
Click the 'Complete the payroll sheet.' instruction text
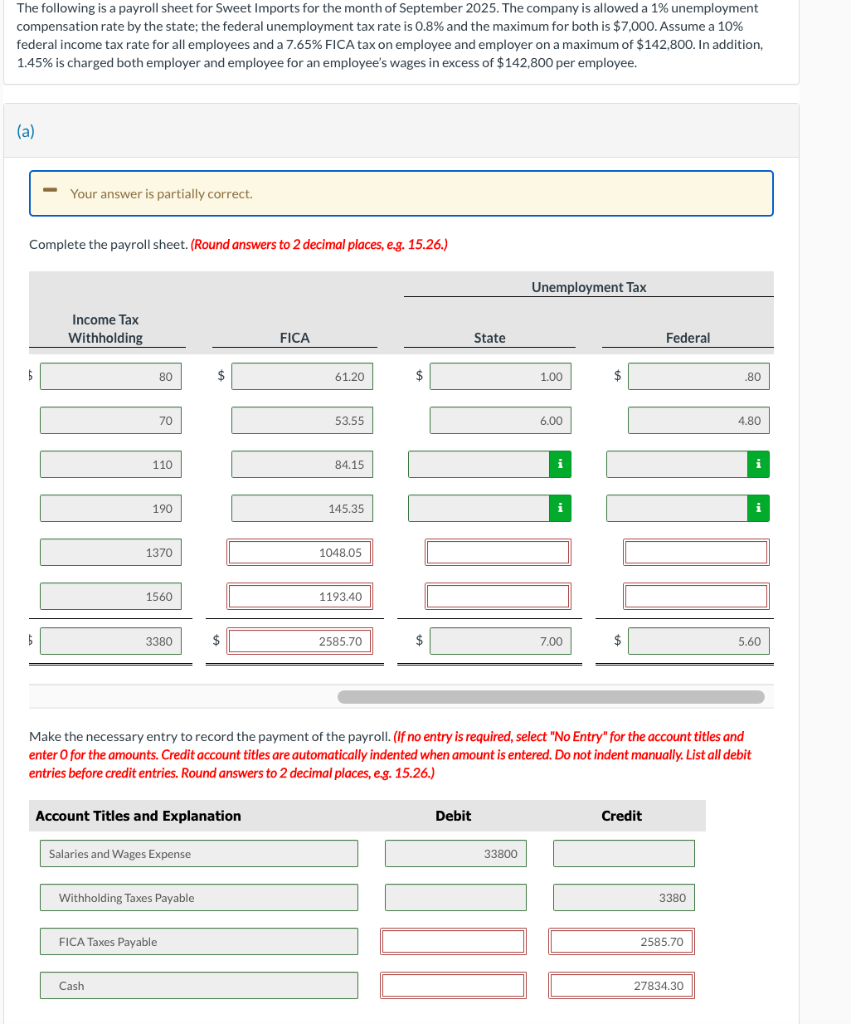pyautogui.click(x=108, y=244)
